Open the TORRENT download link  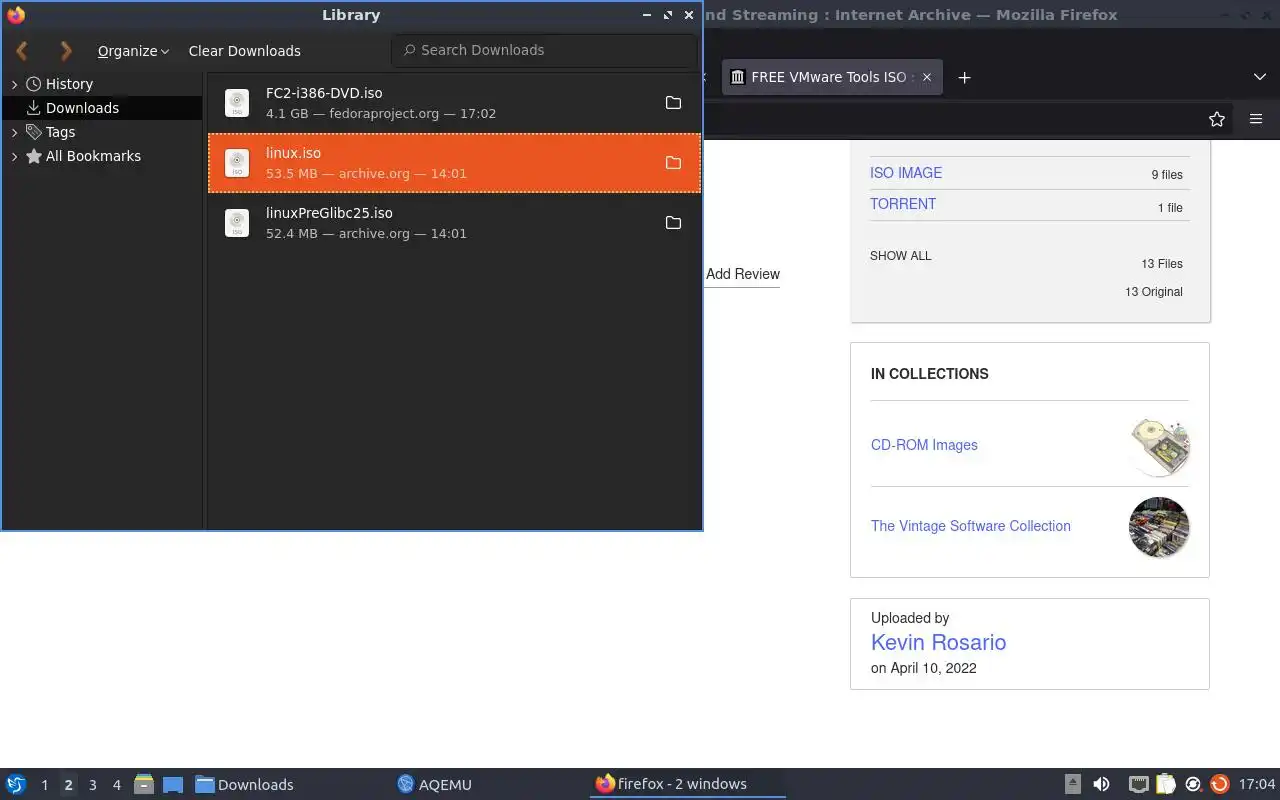click(x=903, y=204)
